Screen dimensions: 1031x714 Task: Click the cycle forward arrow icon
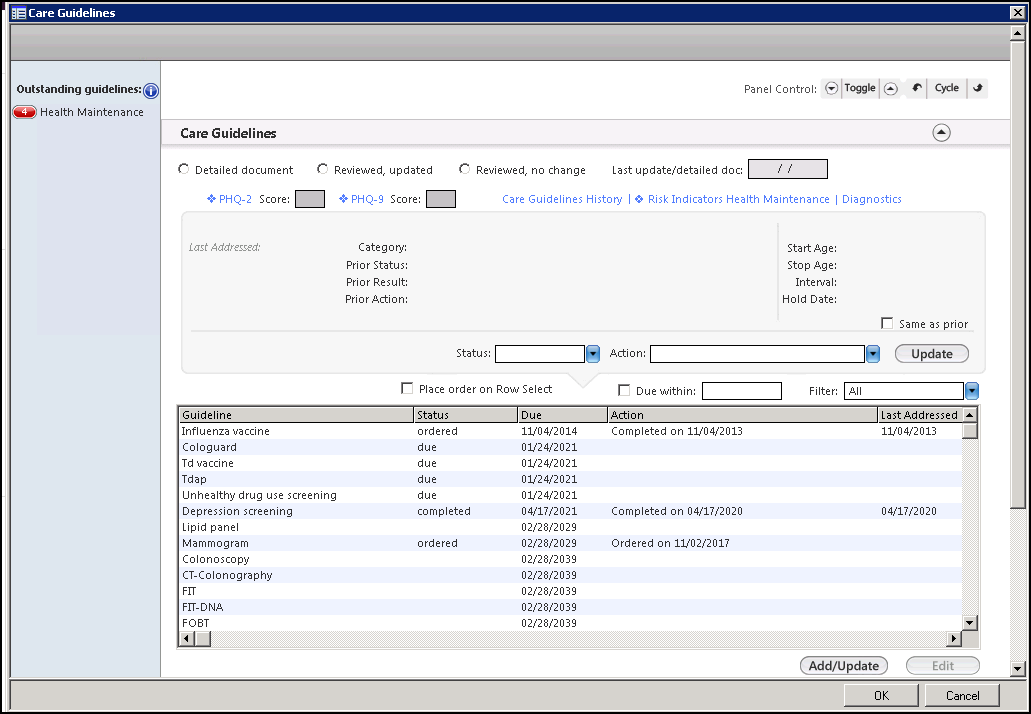pos(978,88)
